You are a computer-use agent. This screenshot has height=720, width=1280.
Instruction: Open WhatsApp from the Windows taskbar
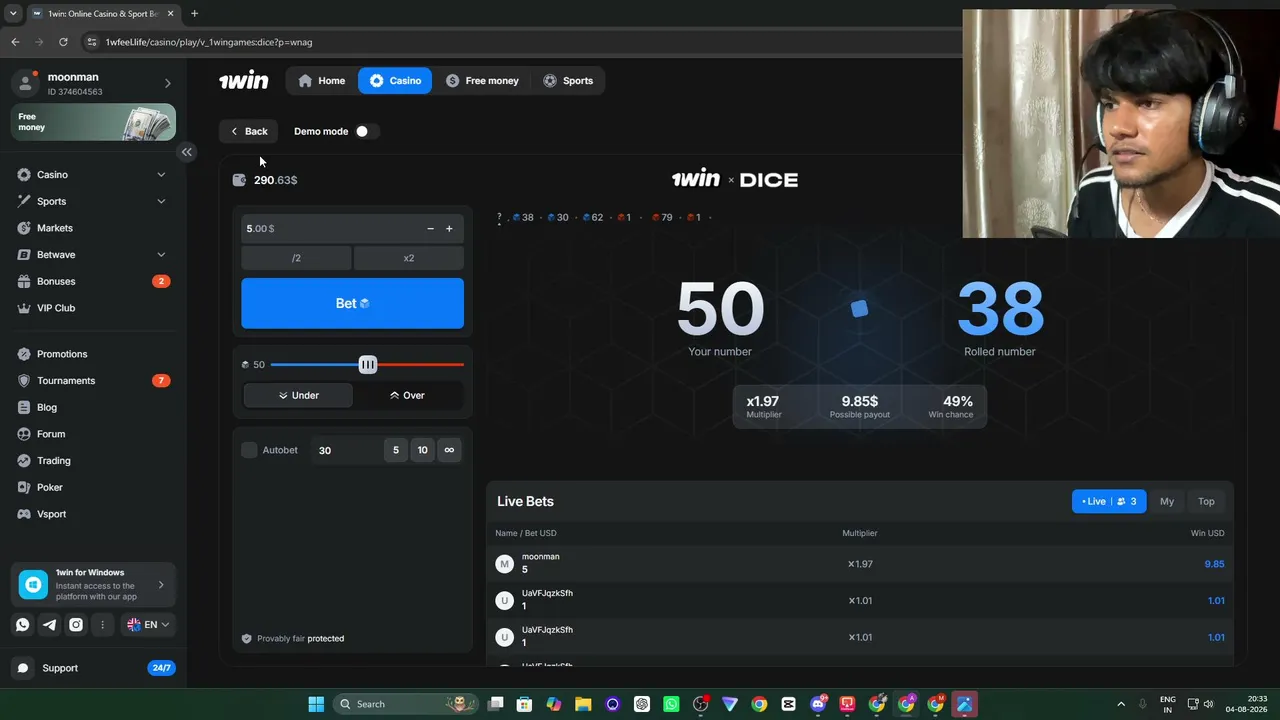coord(671,704)
